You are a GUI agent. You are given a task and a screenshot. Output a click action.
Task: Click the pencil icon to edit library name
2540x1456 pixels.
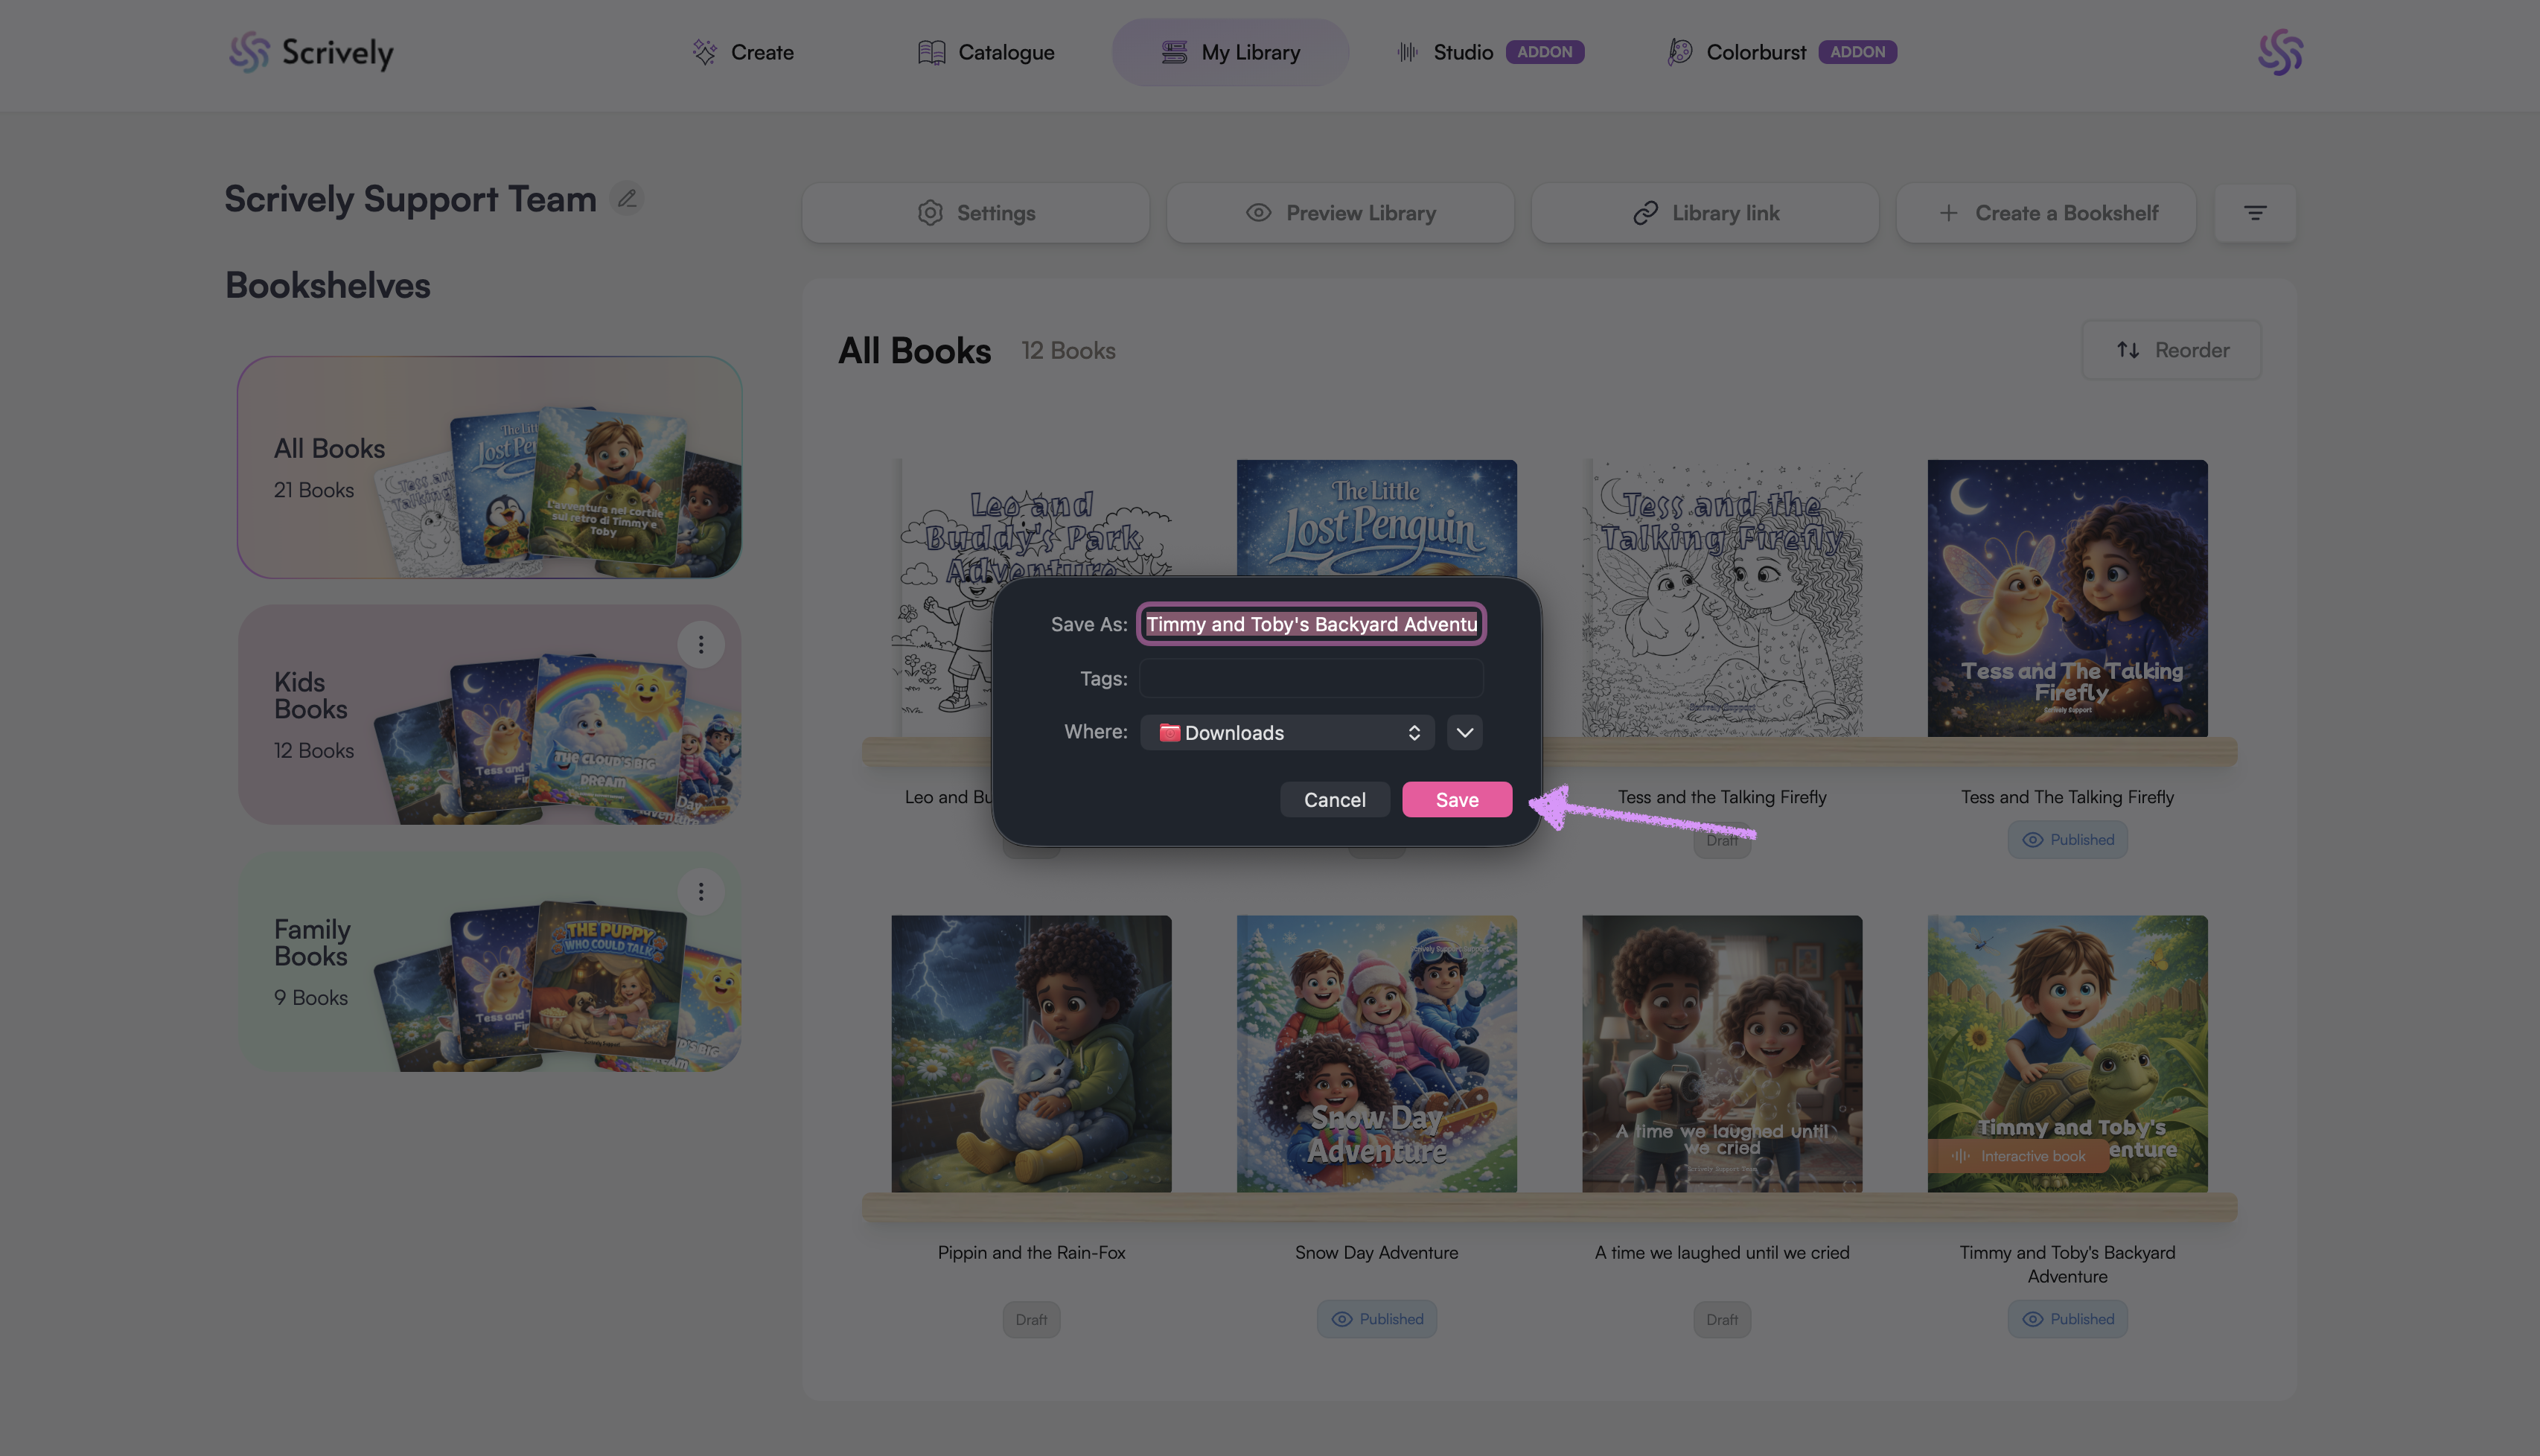[x=627, y=199]
